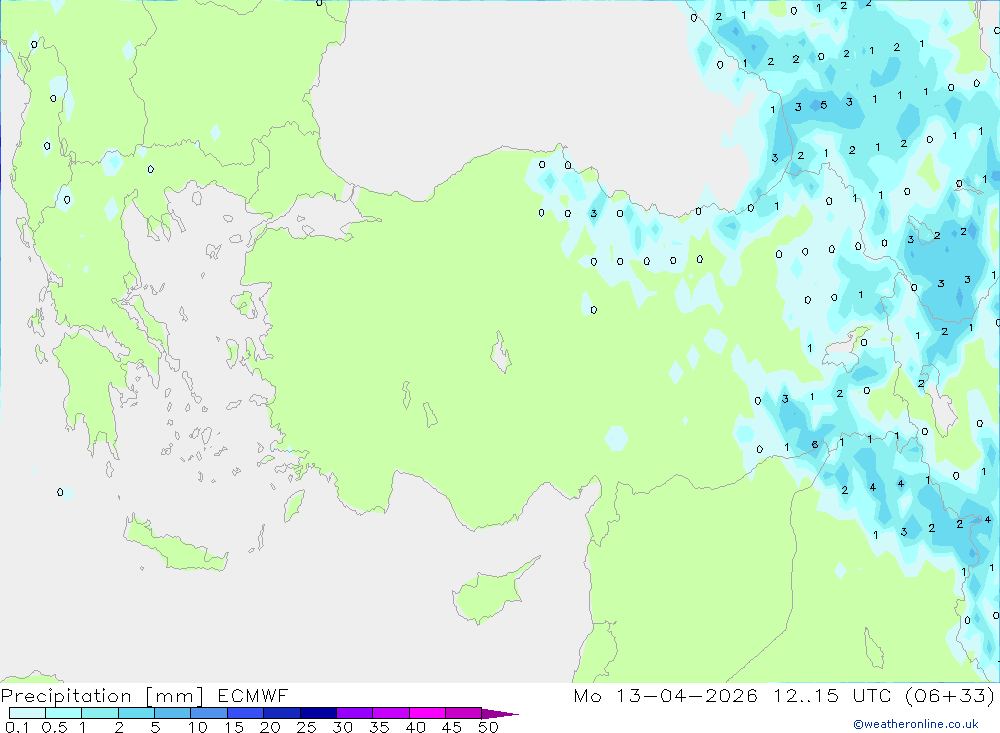
Task: Click the 0.5 to 1 mm legend swatch
Action: pyautogui.click(x=63, y=713)
